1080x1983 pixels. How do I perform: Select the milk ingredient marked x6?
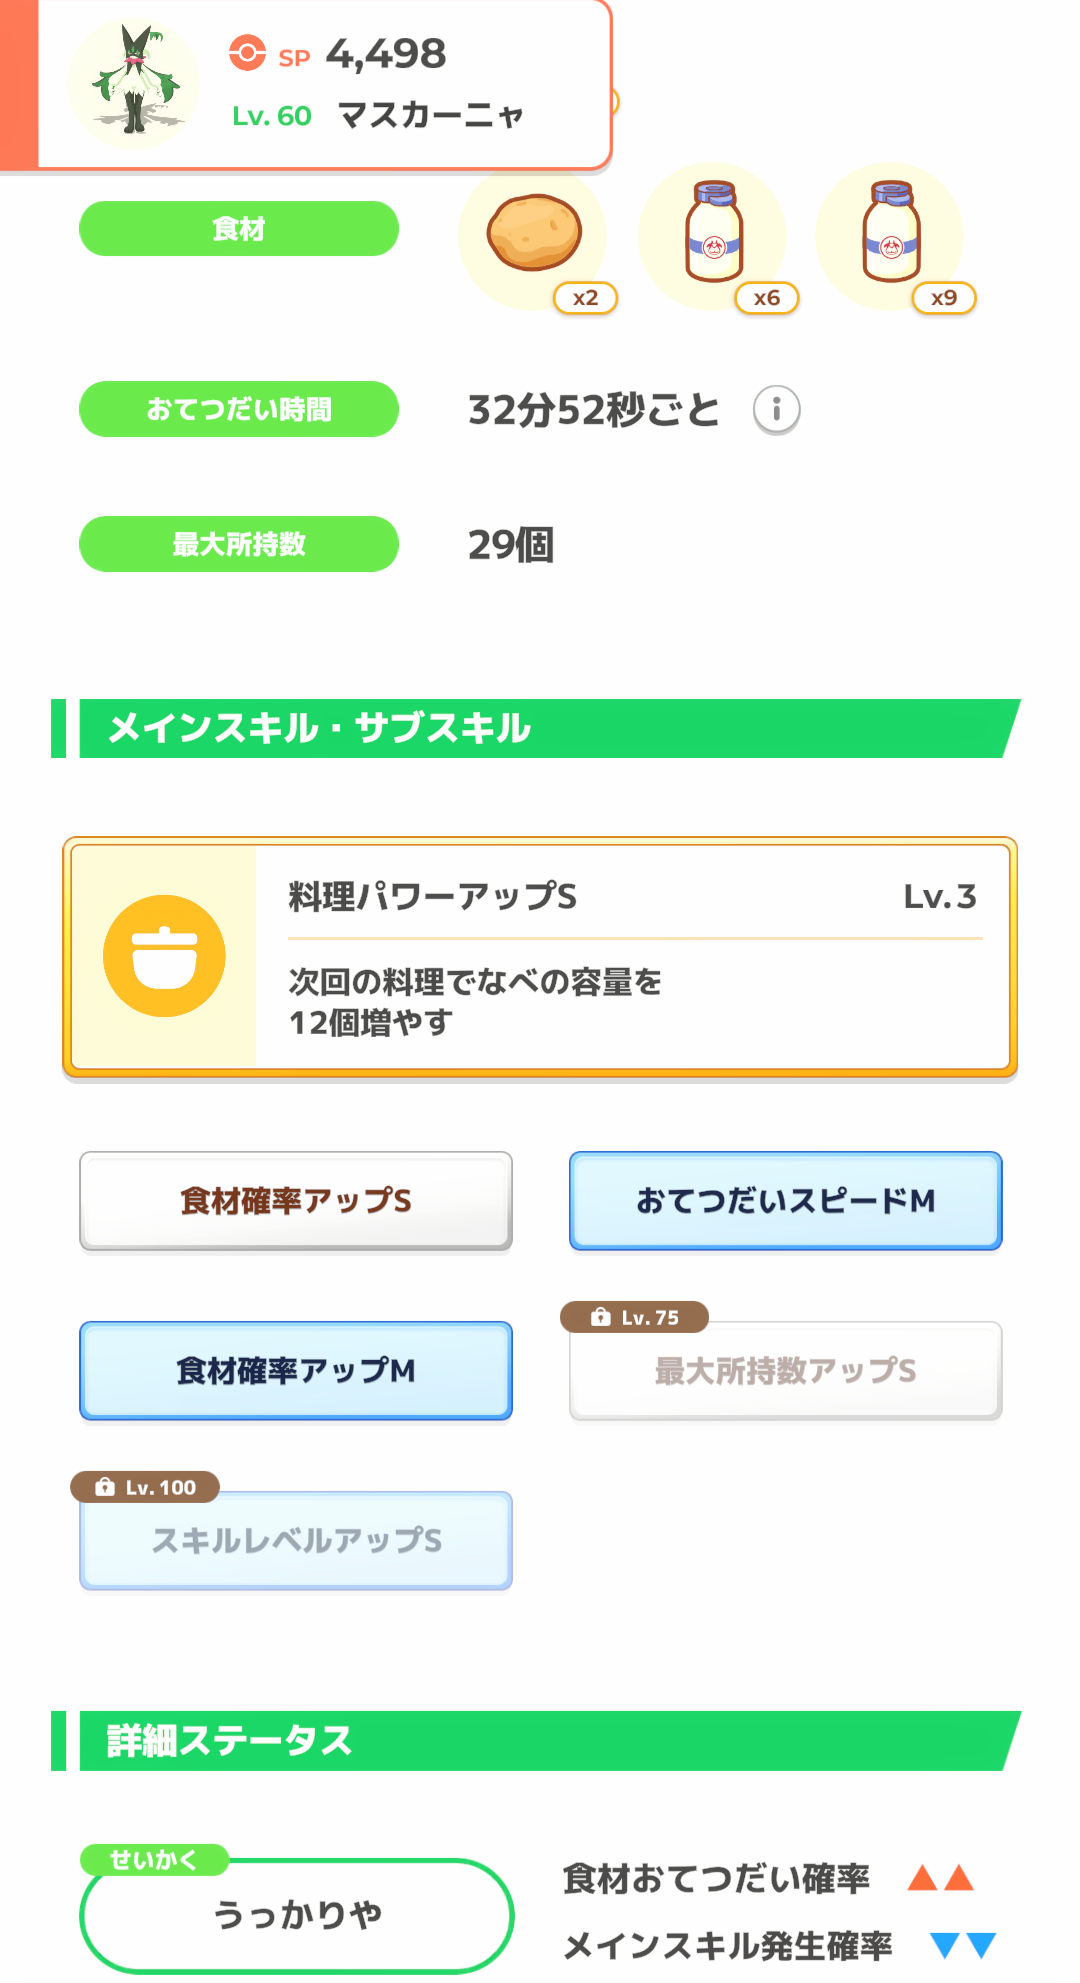[x=713, y=234]
